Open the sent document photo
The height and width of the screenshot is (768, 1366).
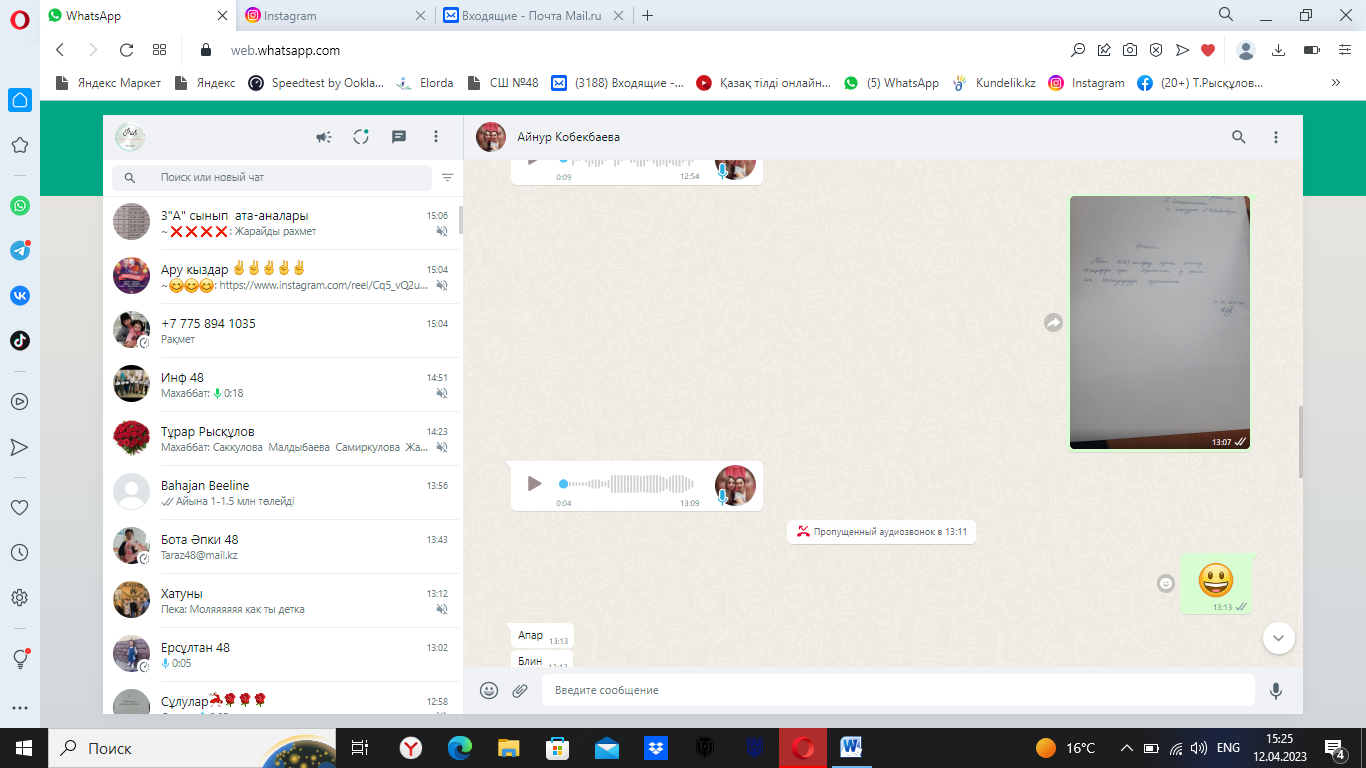coord(1160,322)
